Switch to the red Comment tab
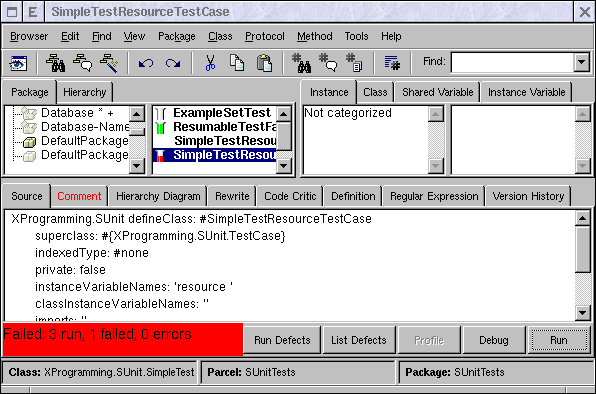 click(79, 196)
